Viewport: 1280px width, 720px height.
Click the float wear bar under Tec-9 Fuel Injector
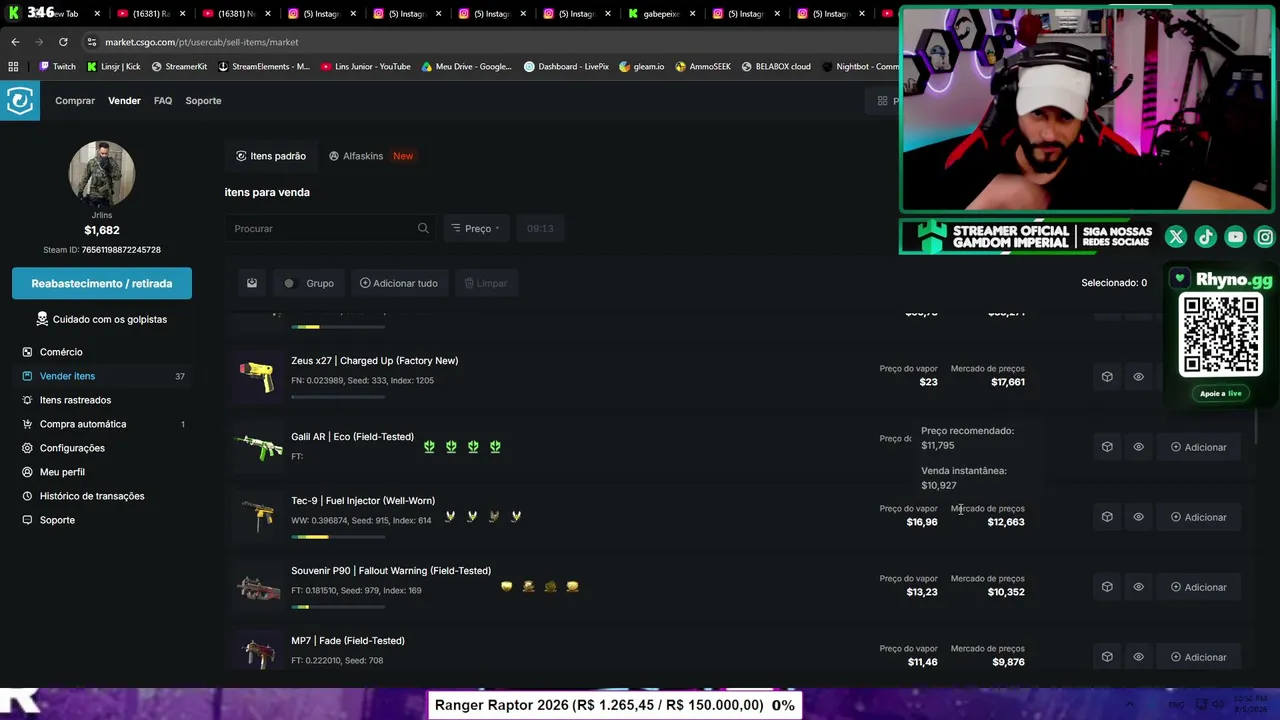coord(338,537)
